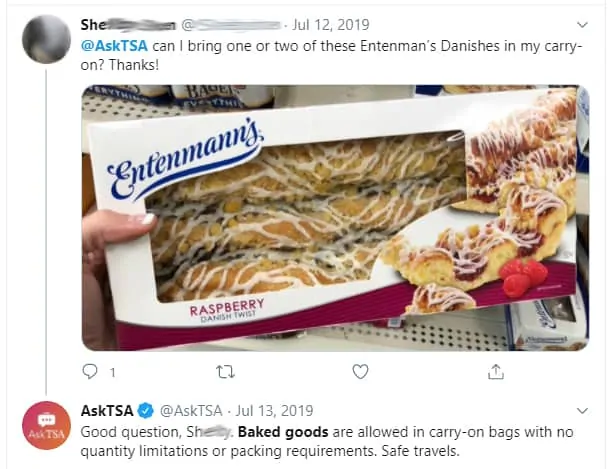Retweet the Danishes question tweet
This screenshot has width=610, height=469.
pos(226,372)
